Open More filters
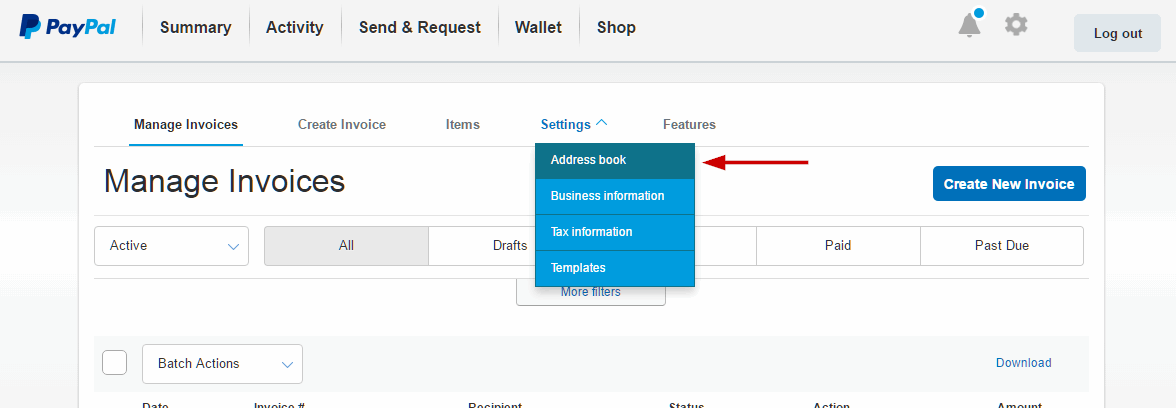 [591, 292]
